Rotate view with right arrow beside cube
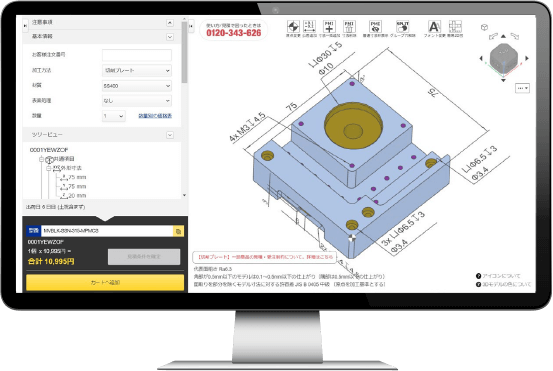This screenshot has height=371, width=553. (x=527, y=59)
